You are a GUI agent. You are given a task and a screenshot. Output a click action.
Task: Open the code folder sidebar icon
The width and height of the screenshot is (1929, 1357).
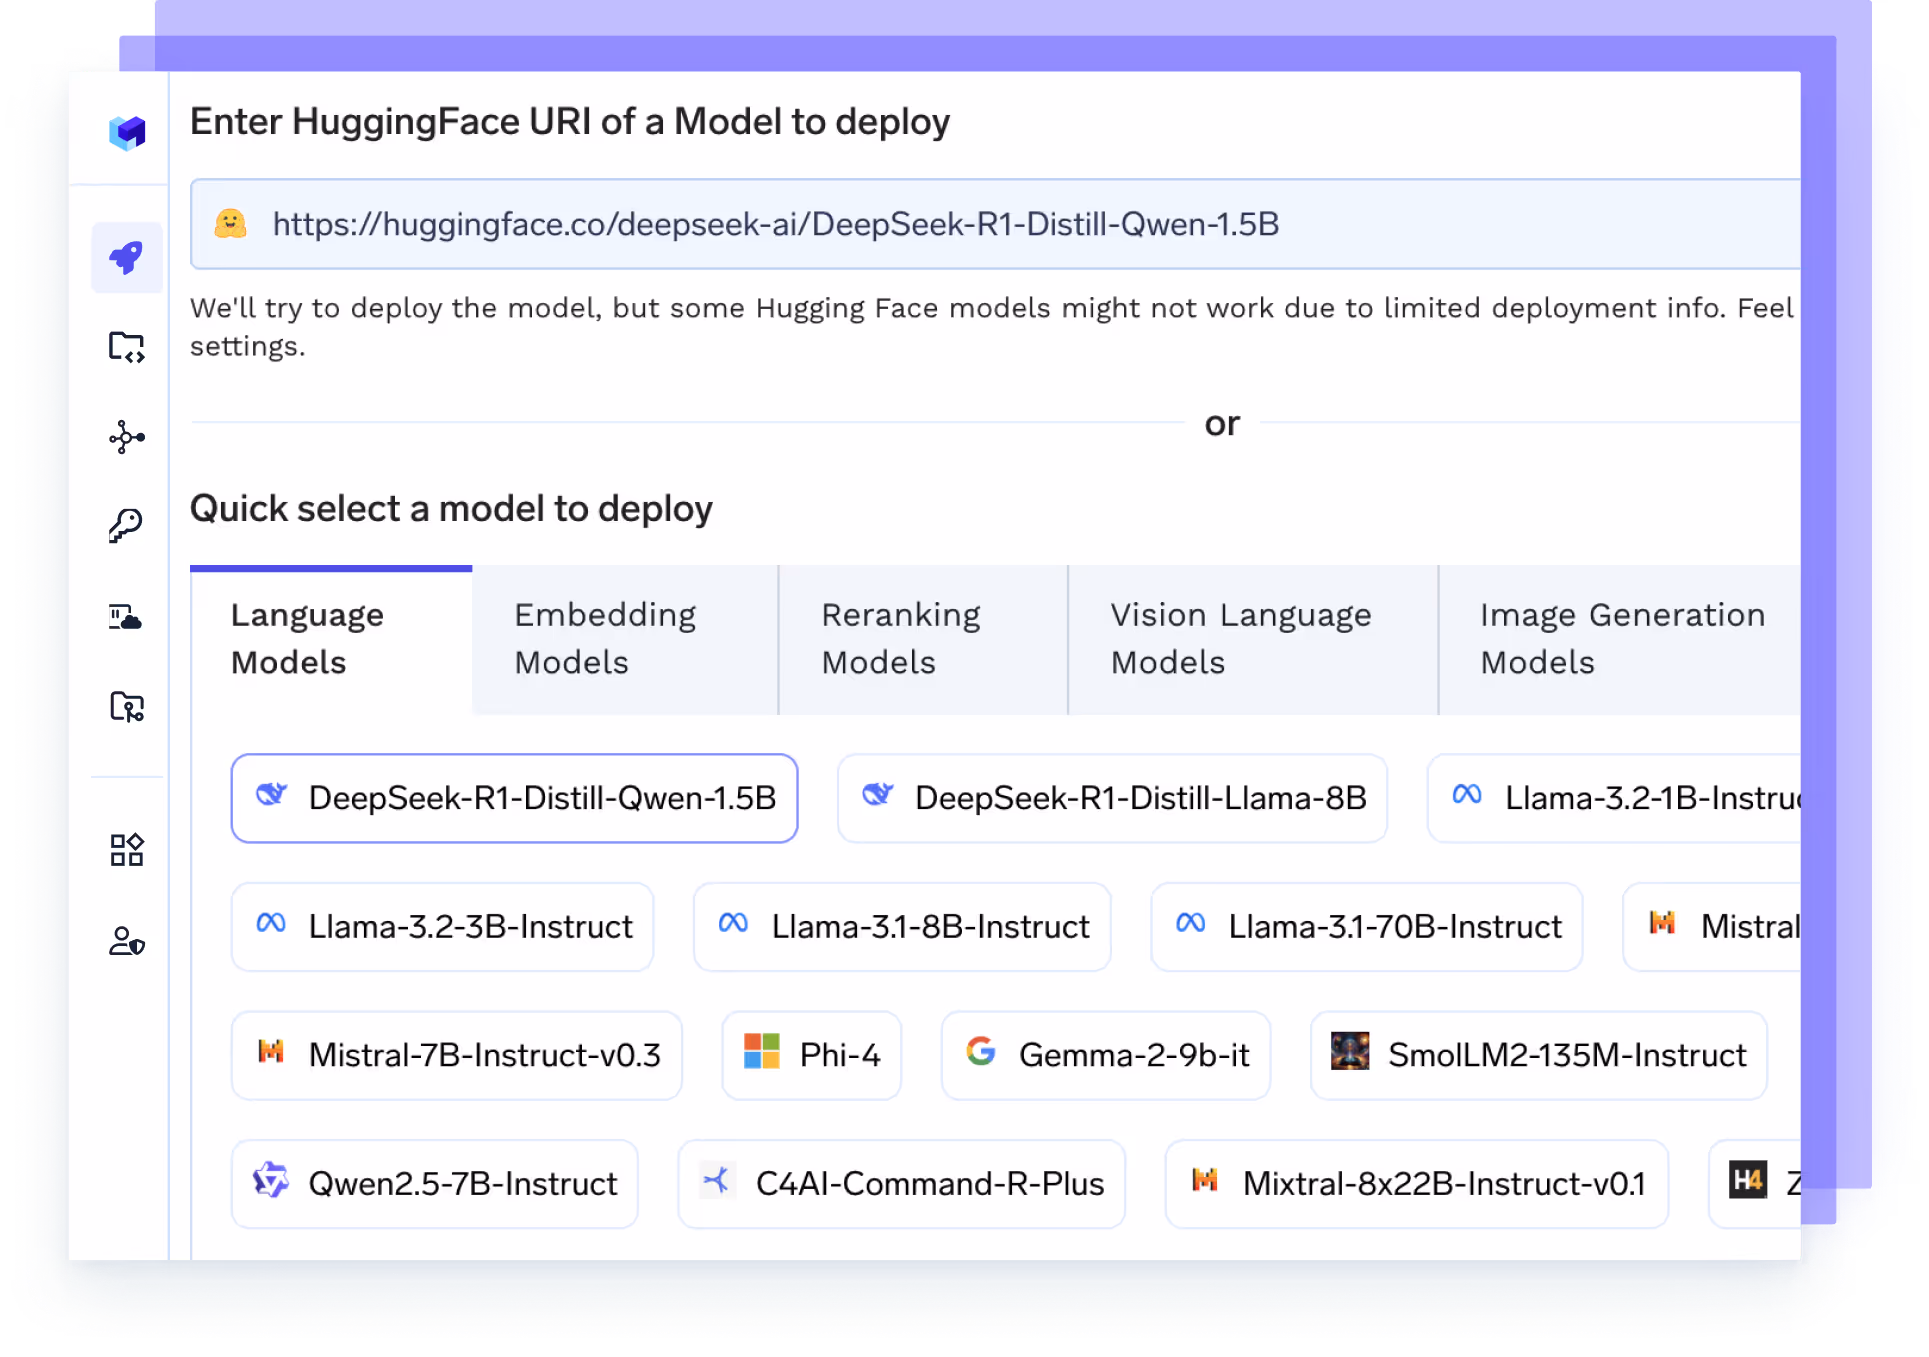(x=127, y=347)
